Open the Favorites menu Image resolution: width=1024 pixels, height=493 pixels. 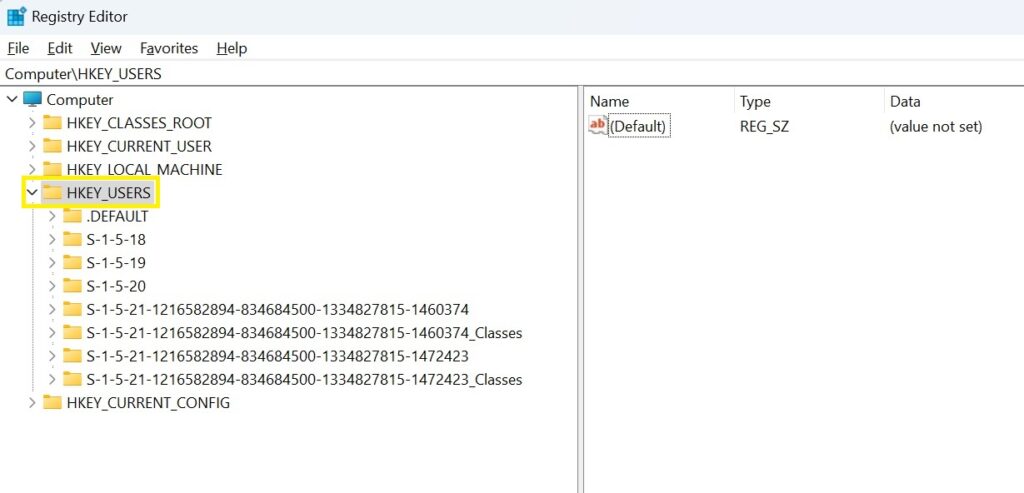169,48
